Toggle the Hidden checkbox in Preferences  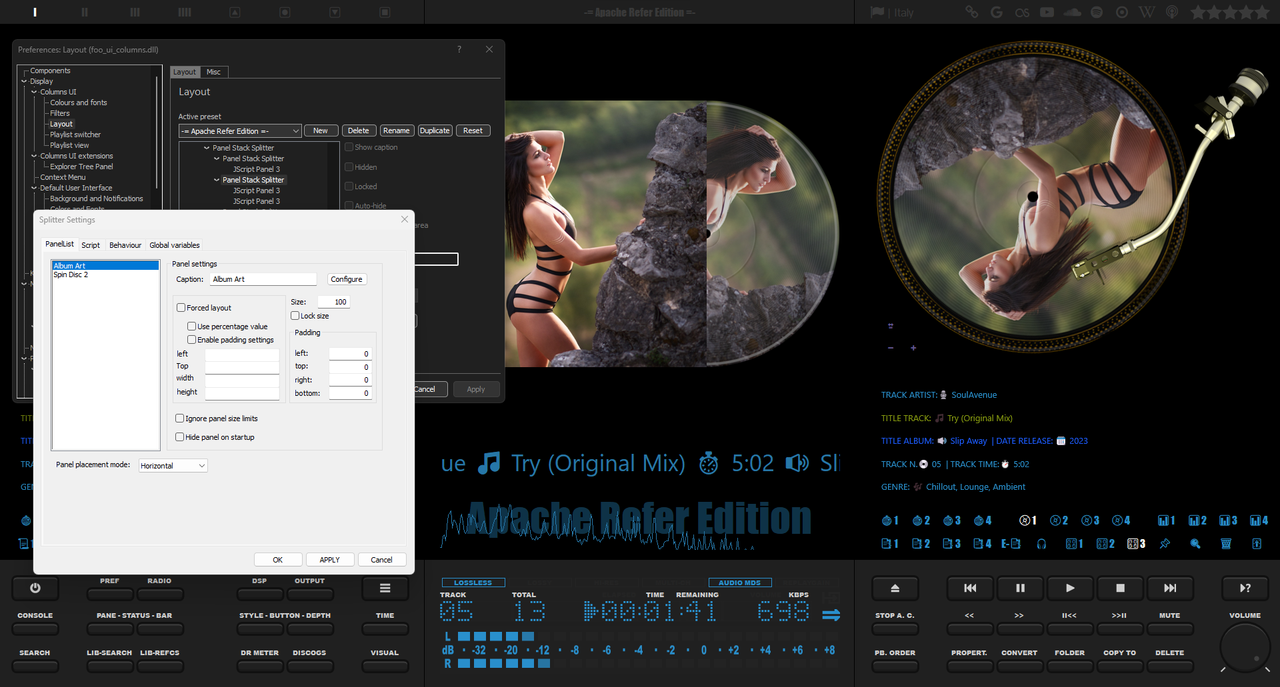(x=349, y=167)
